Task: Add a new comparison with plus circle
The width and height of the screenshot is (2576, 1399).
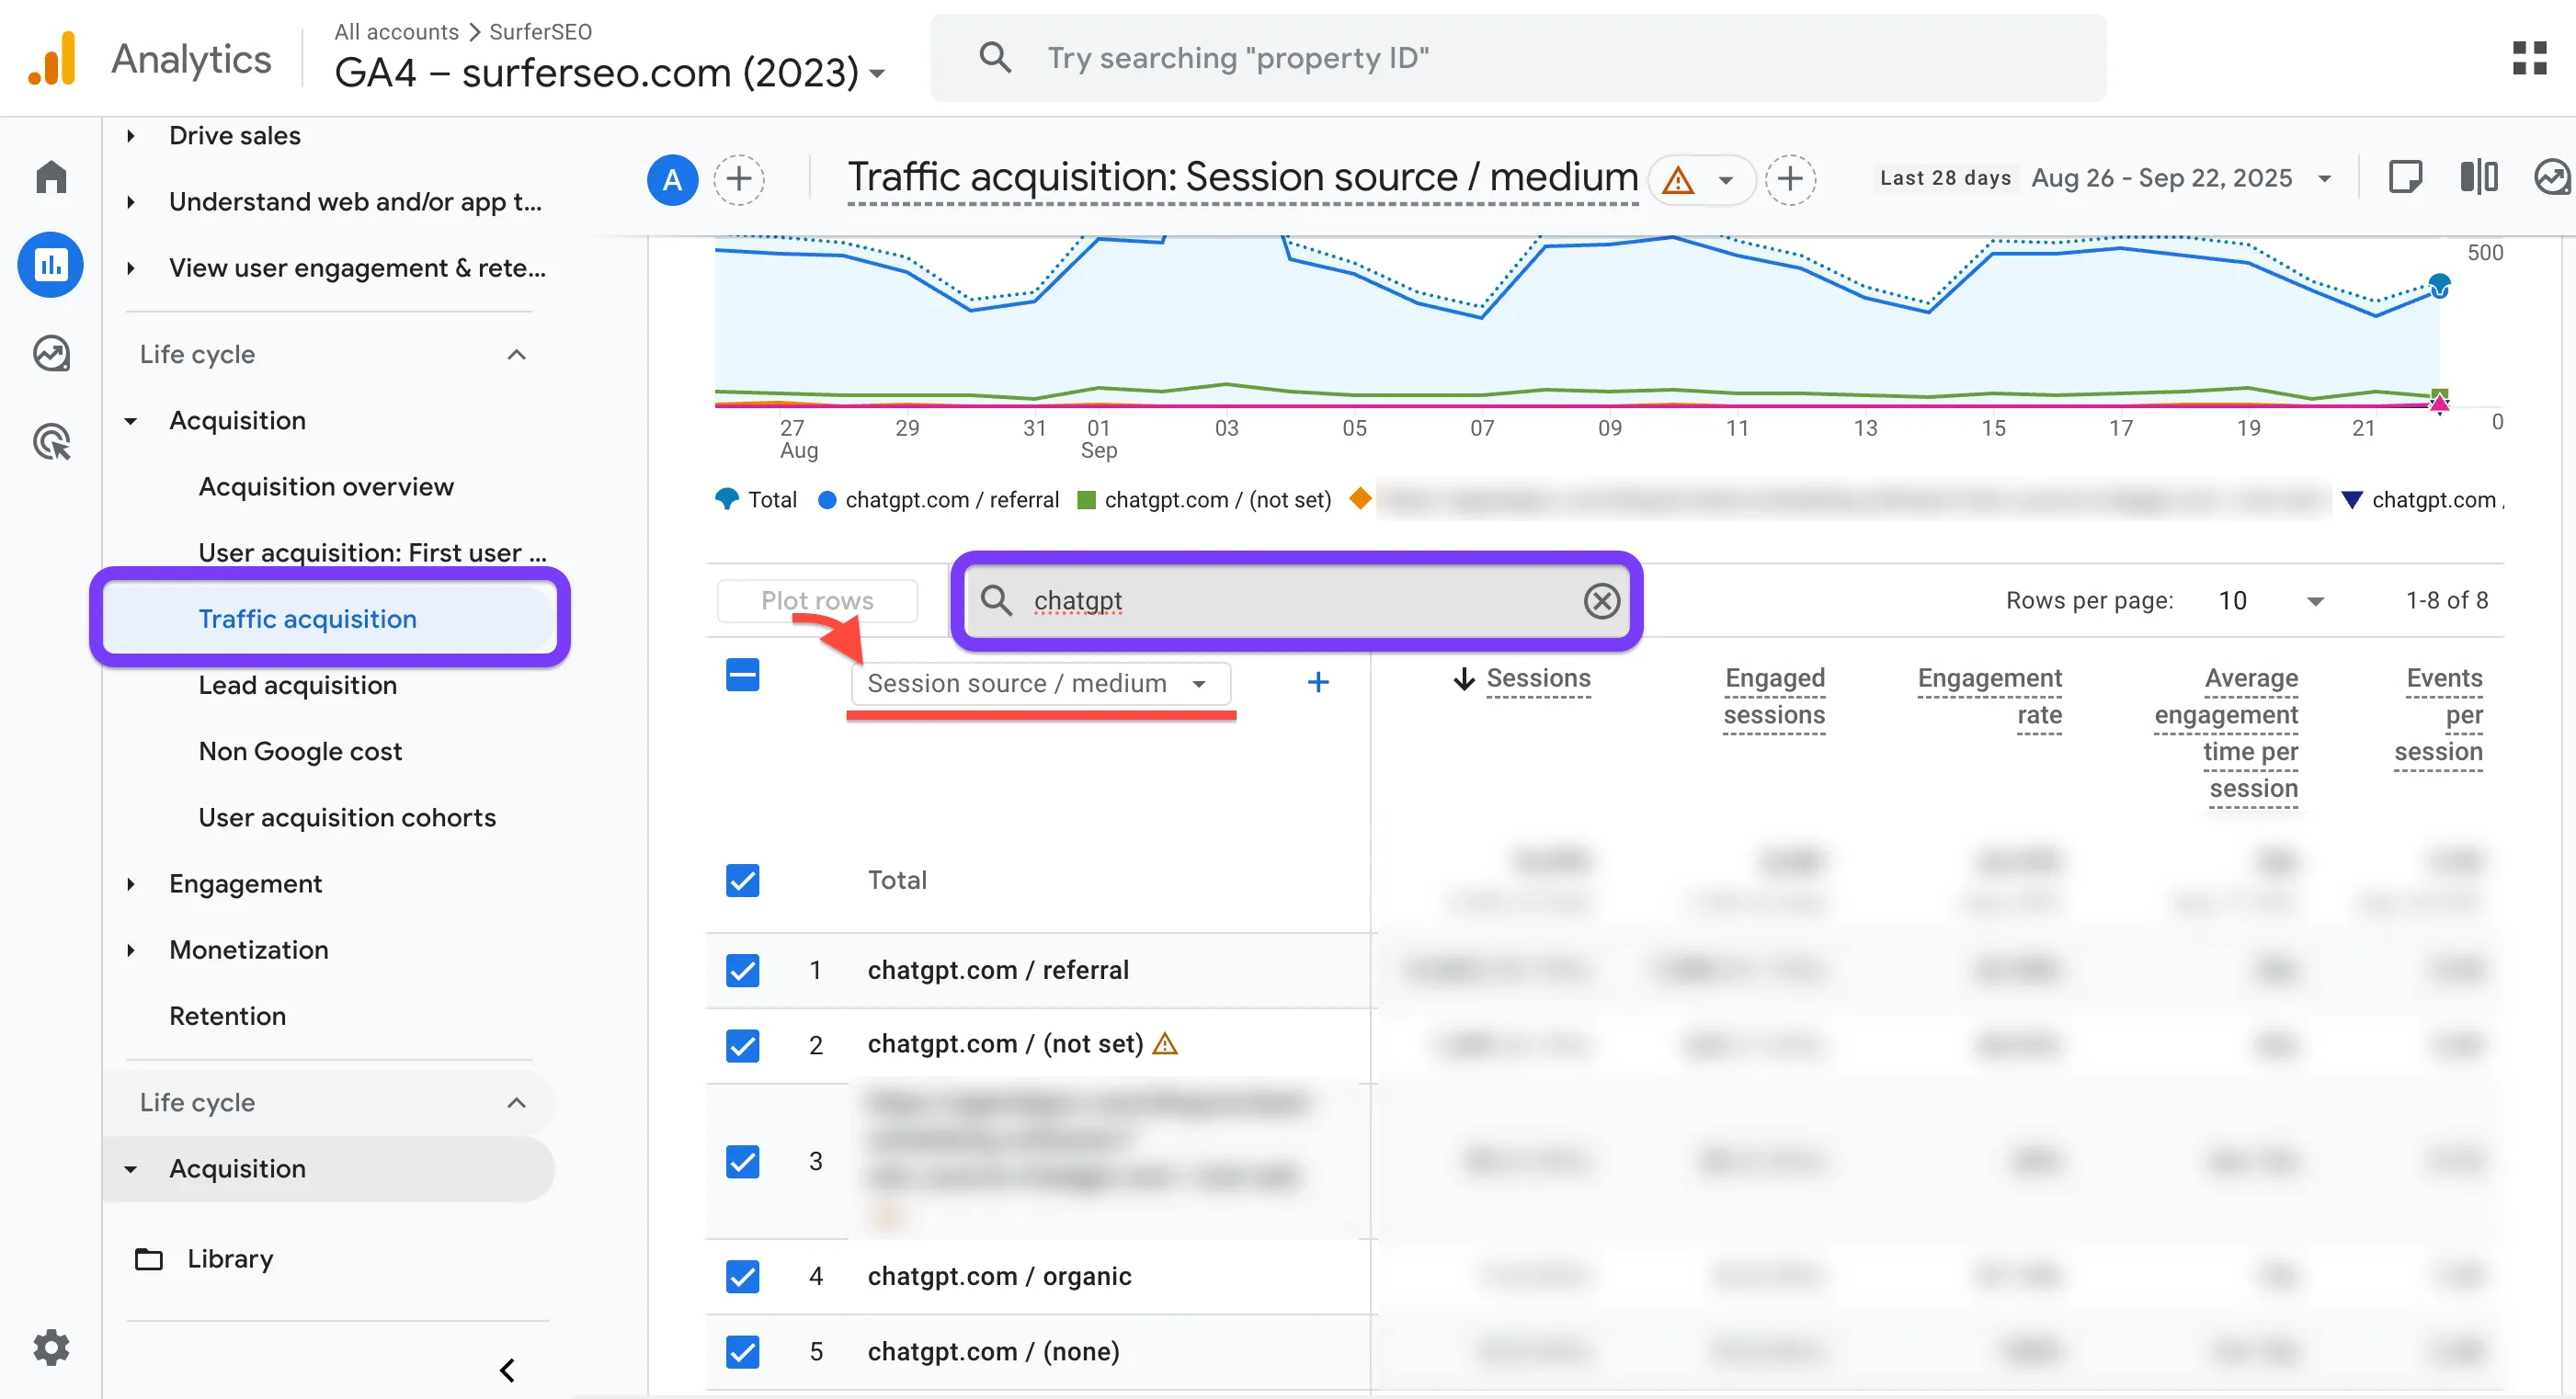Action: 739,179
